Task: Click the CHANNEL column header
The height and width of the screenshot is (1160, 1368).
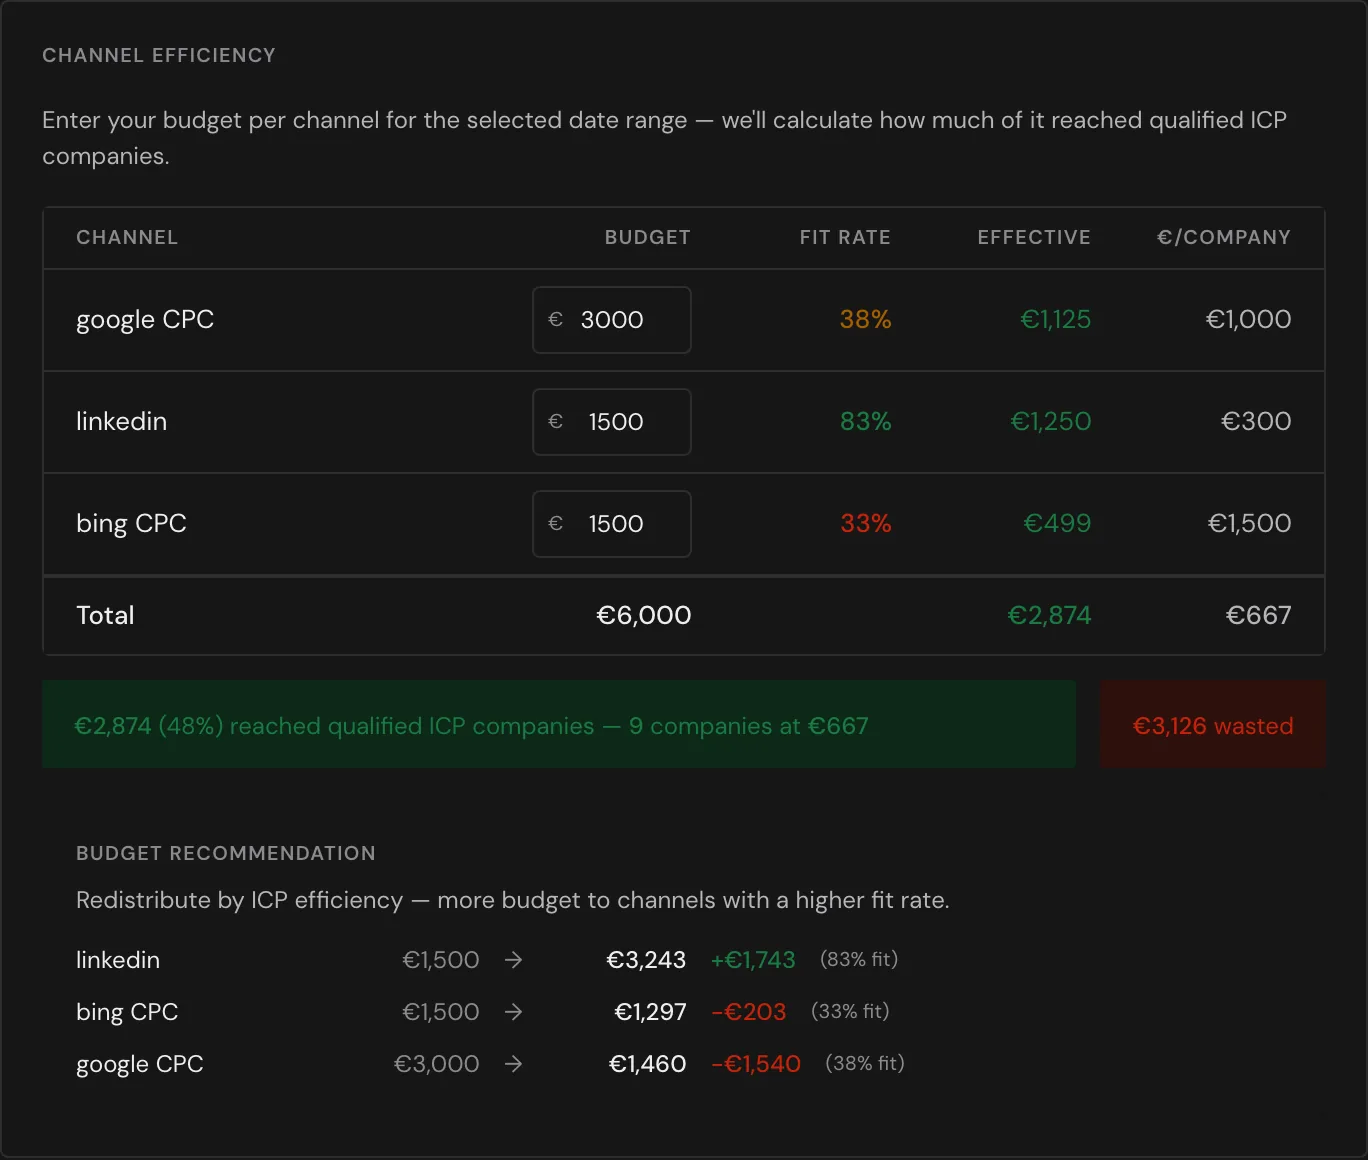Action: (127, 238)
